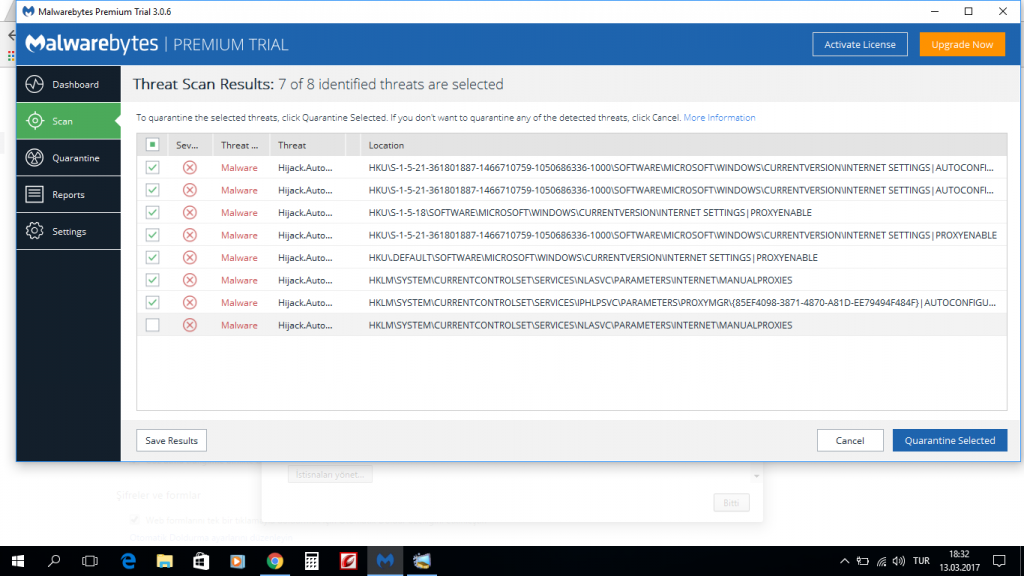The width and height of the screenshot is (1024, 576).
Task: Click the Settings gear icon
Action: pyautogui.click(x=35, y=231)
